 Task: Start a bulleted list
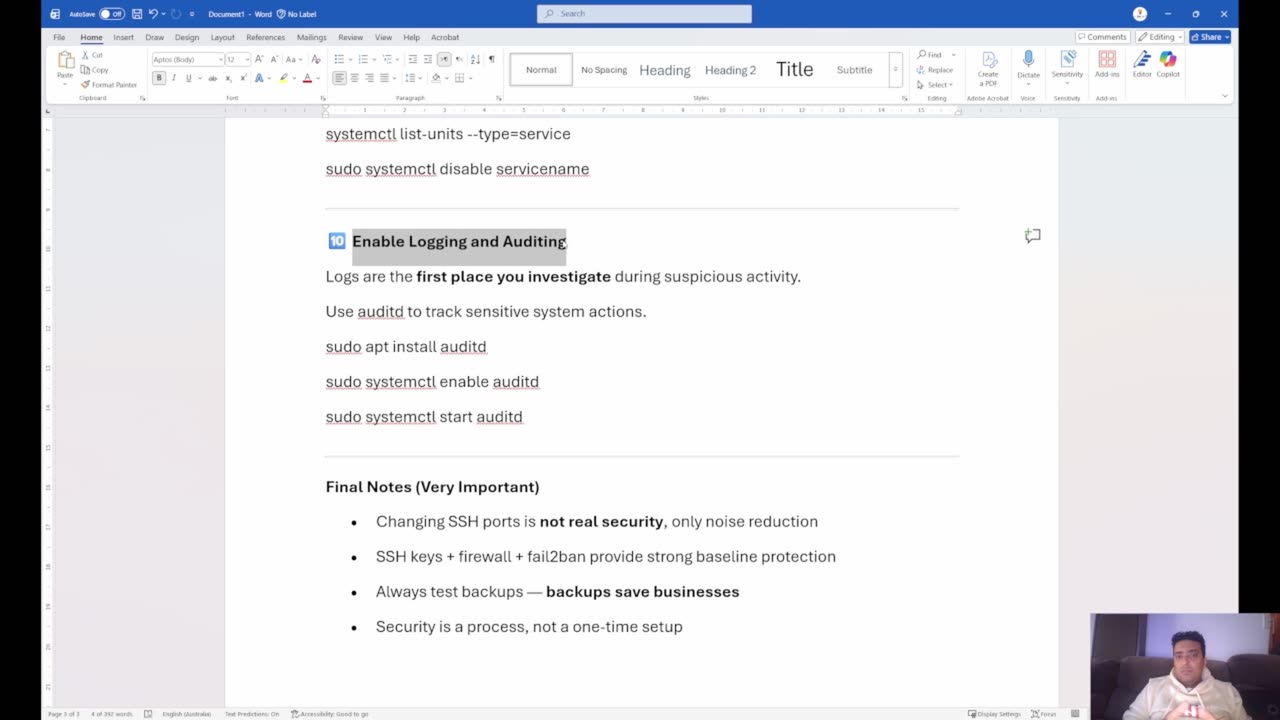pyautogui.click(x=339, y=59)
